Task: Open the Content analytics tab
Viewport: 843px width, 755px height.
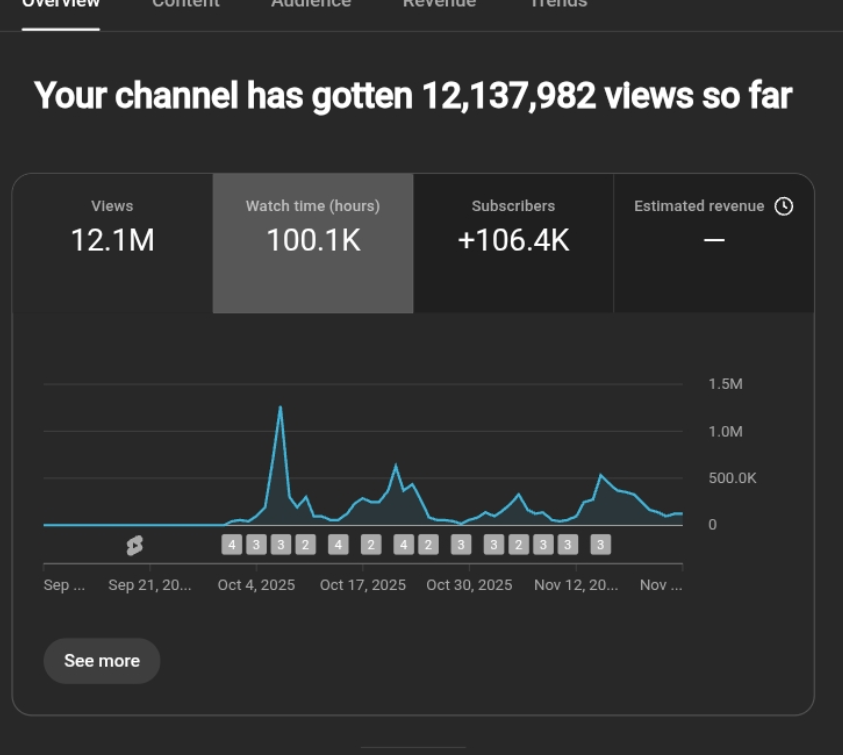Action: 185,5
